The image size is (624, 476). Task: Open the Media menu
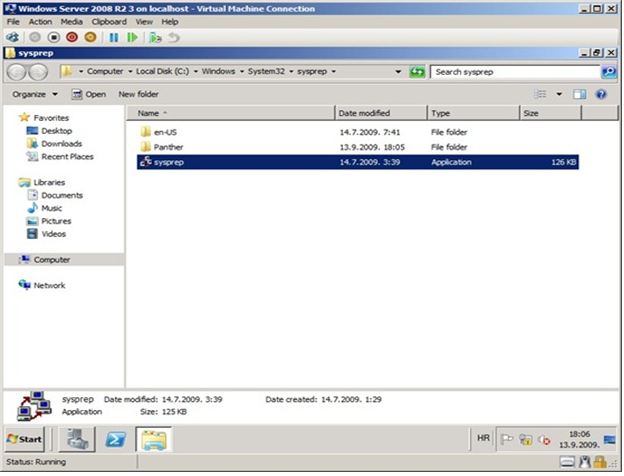pyautogui.click(x=71, y=21)
